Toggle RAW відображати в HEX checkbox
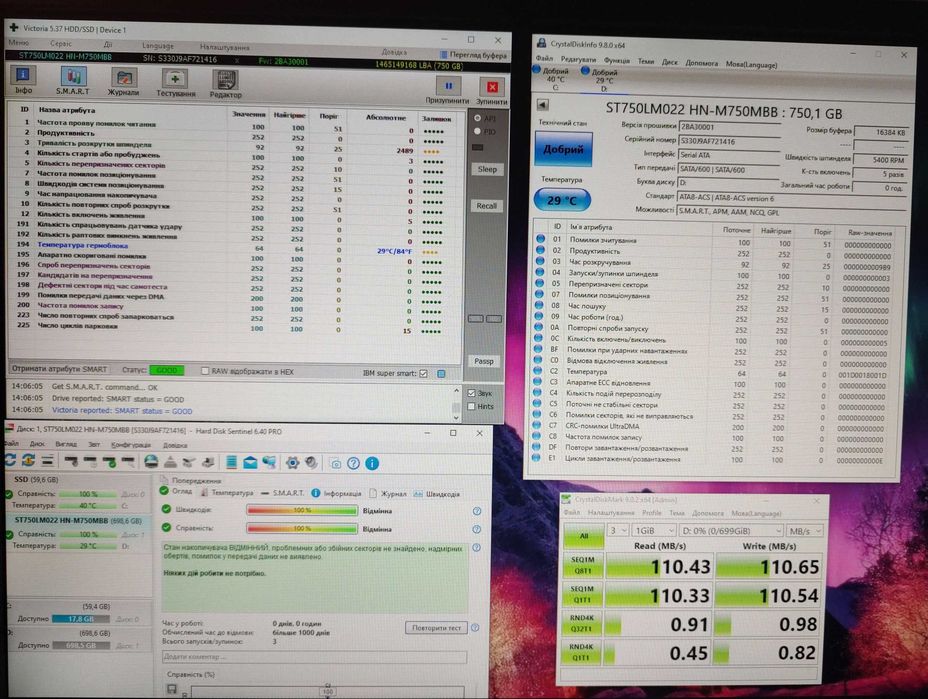The width and height of the screenshot is (928, 699). click(205, 371)
